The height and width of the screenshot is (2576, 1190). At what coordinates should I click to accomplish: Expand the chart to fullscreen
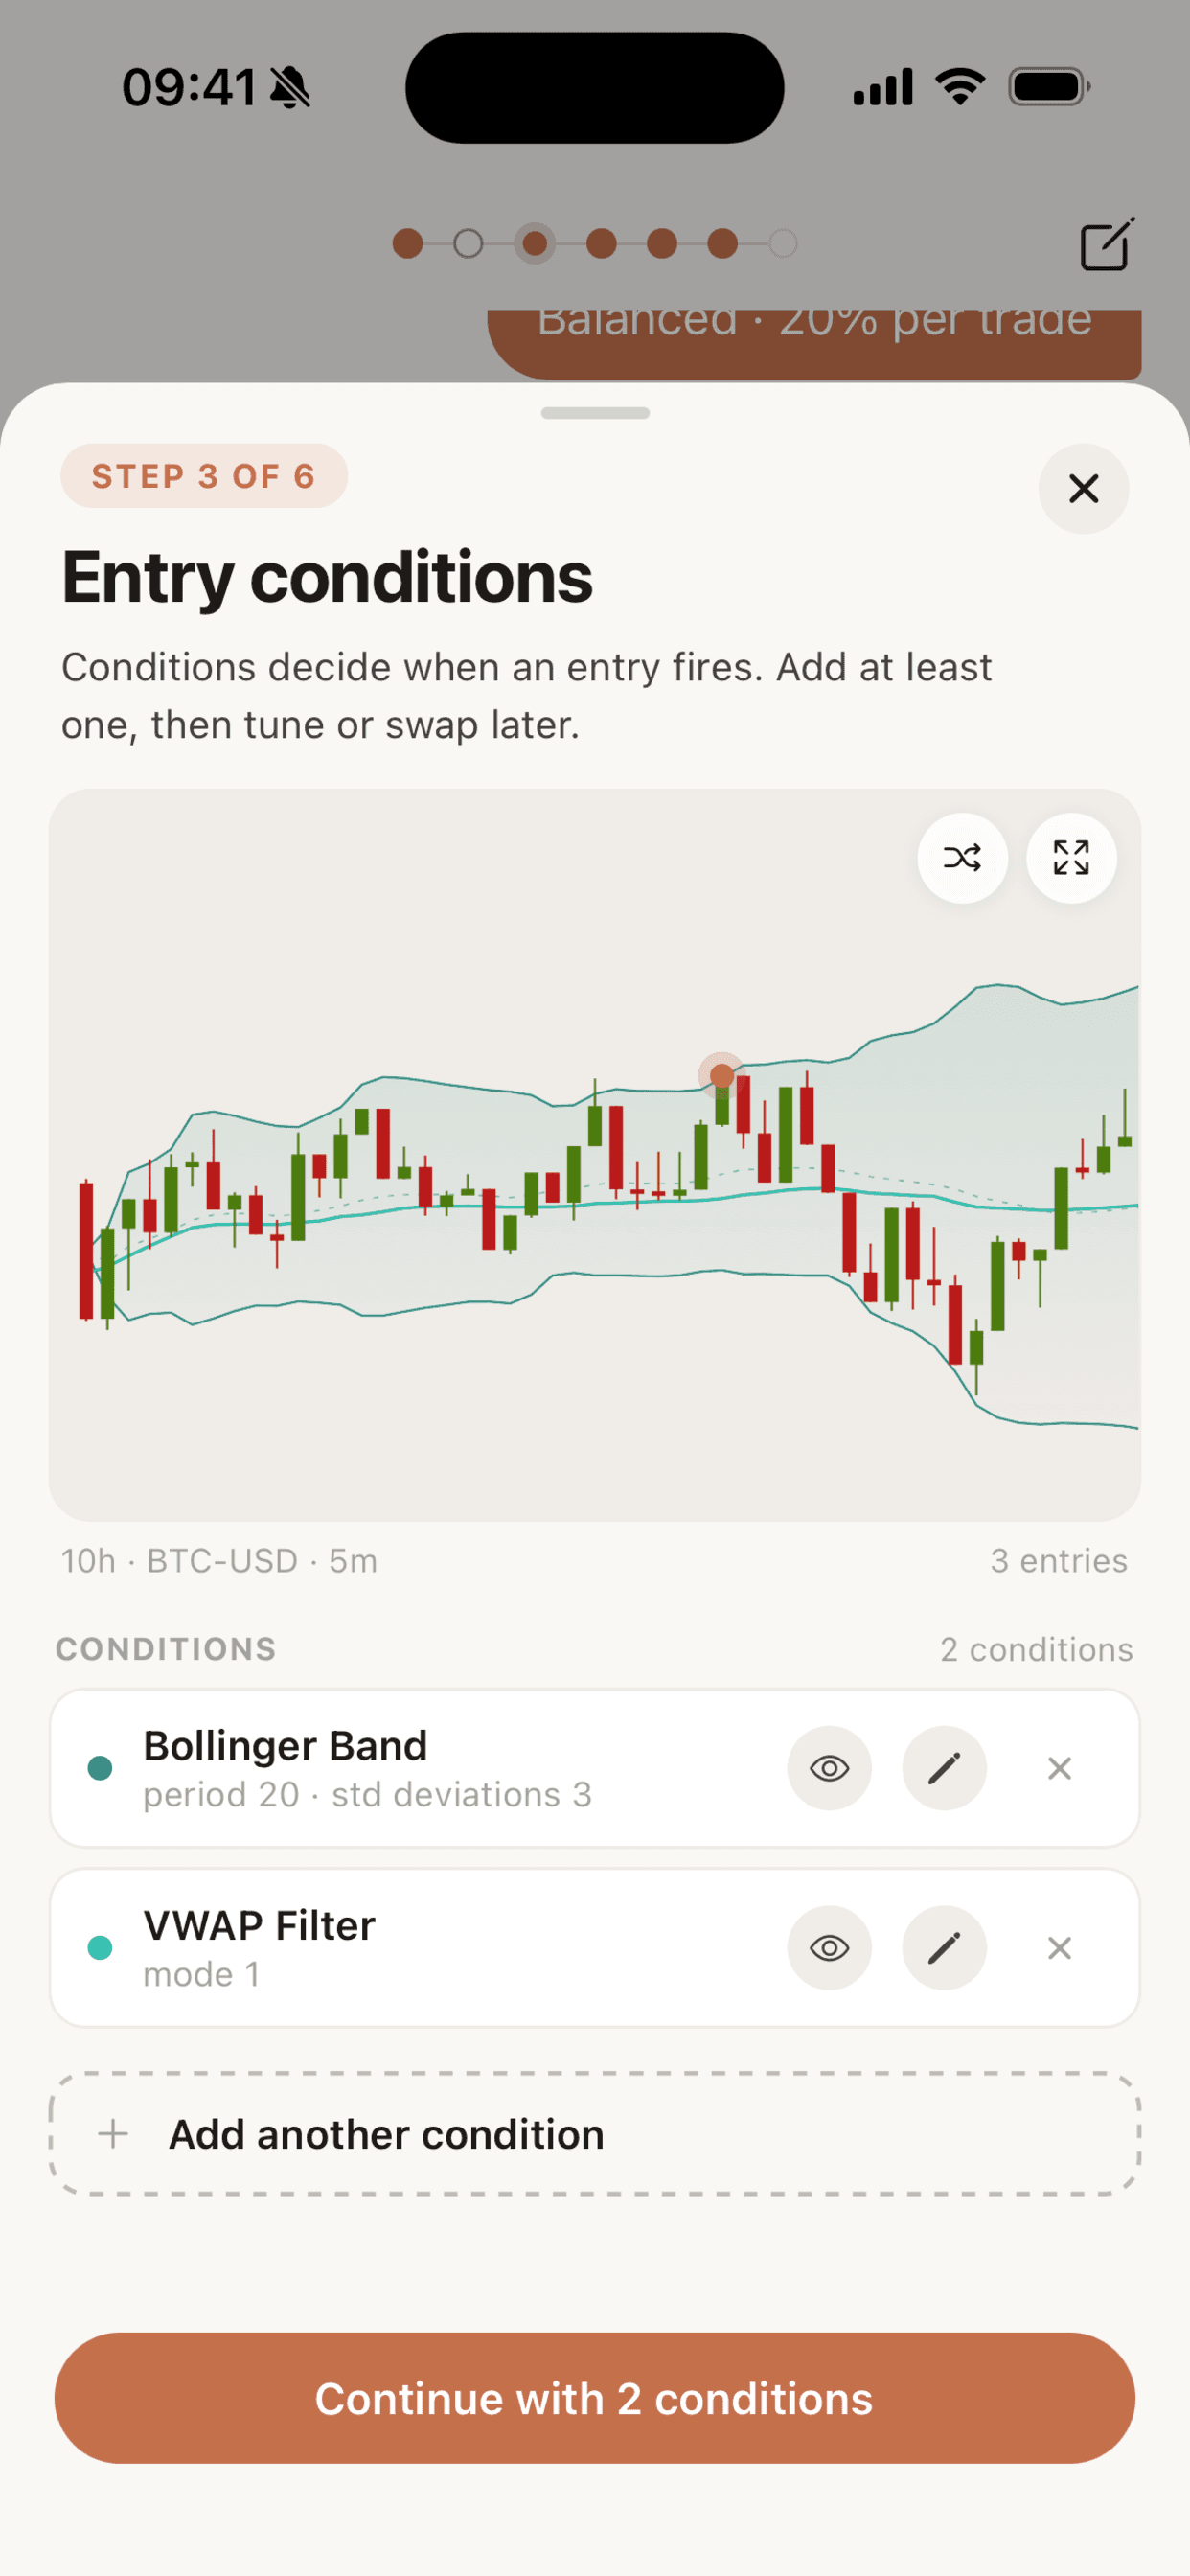click(x=1071, y=858)
